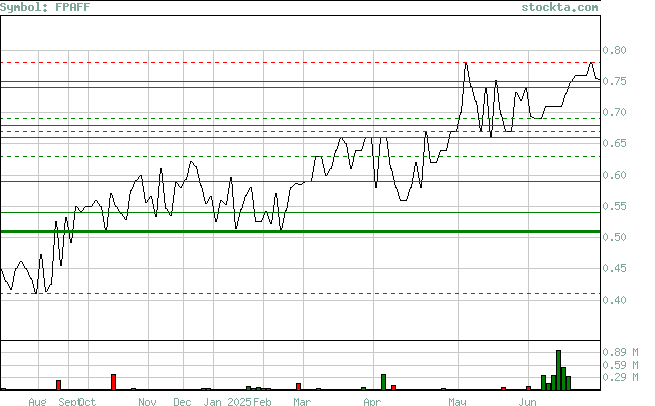Click the red volume bar near March

[x=298, y=386]
